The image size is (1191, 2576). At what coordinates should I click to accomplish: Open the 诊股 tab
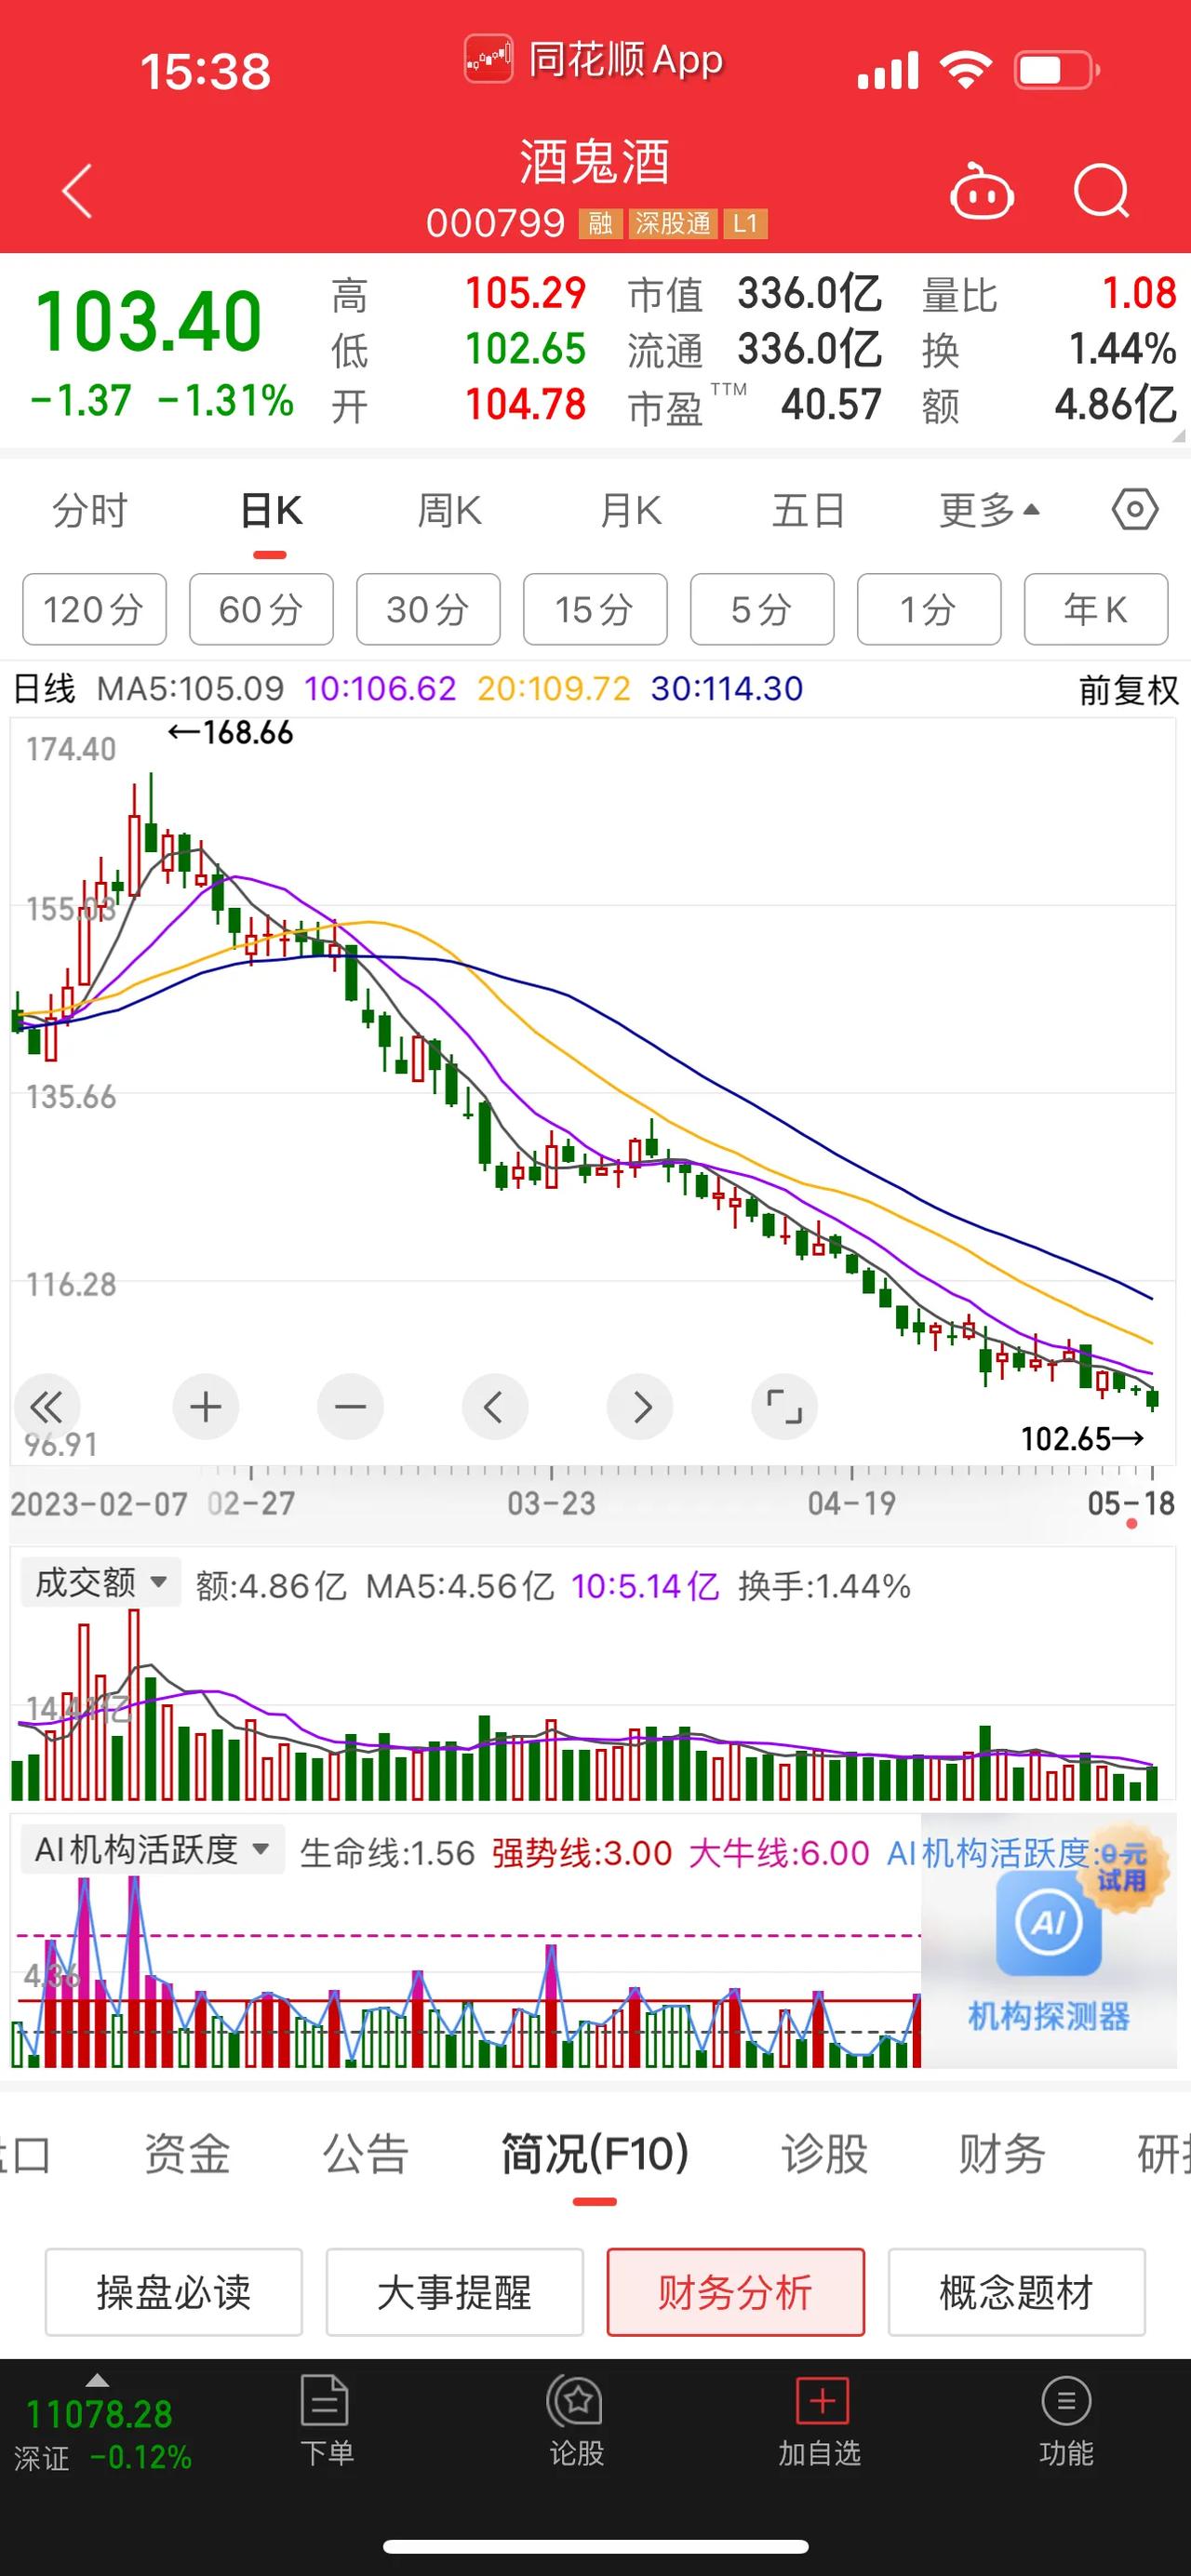[x=824, y=2153]
